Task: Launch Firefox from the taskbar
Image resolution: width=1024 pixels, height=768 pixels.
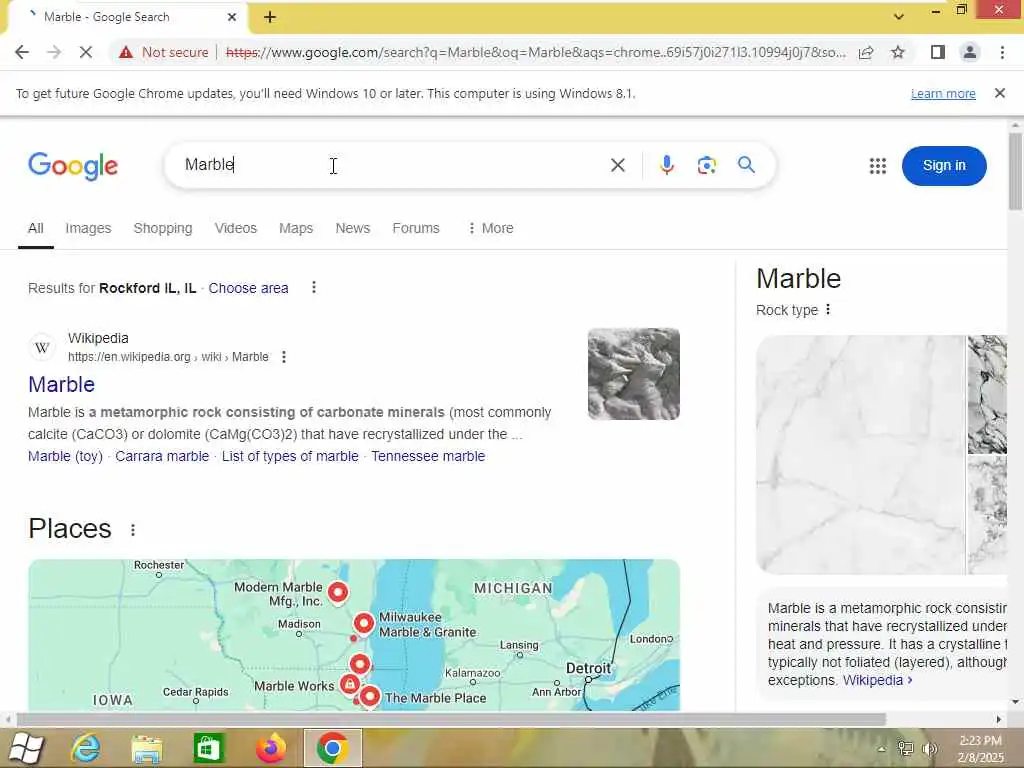Action: [x=270, y=748]
